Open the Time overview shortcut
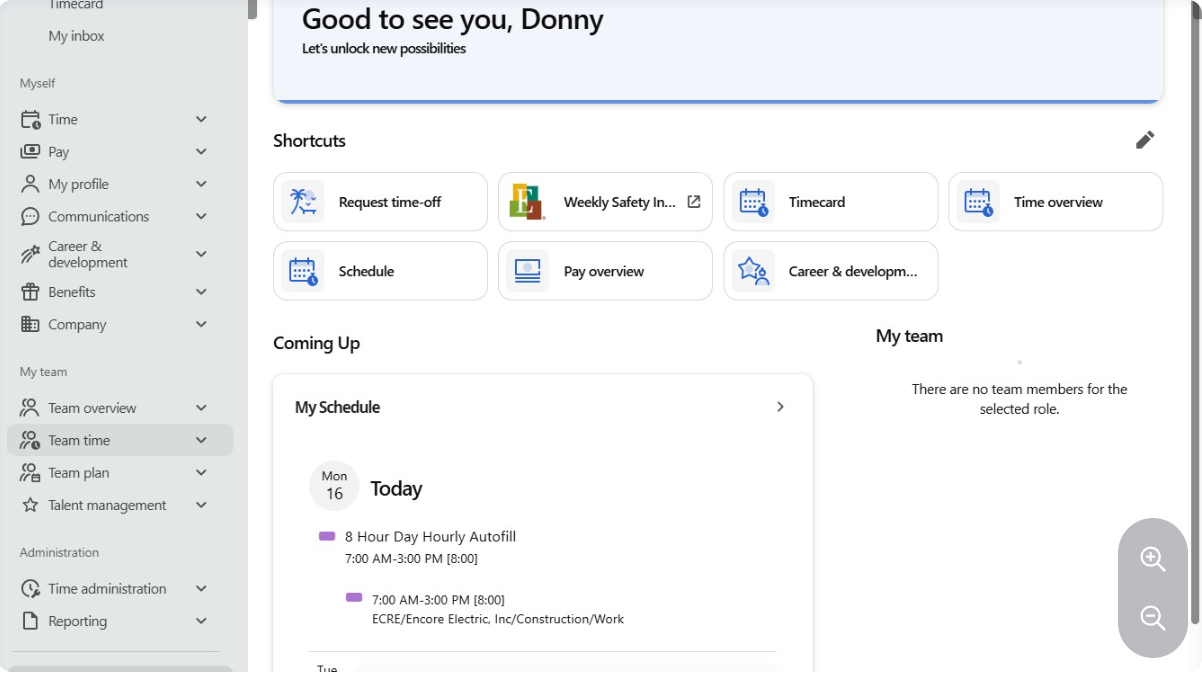 click(1056, 202)
